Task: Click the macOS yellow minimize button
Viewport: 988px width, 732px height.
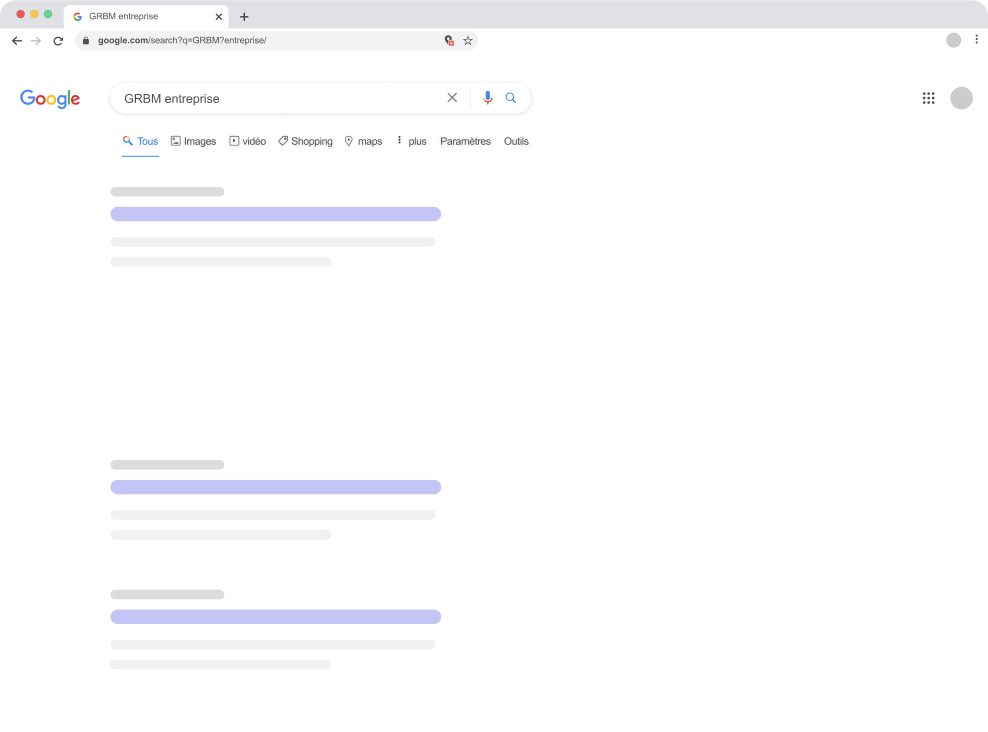Action: 34,14
